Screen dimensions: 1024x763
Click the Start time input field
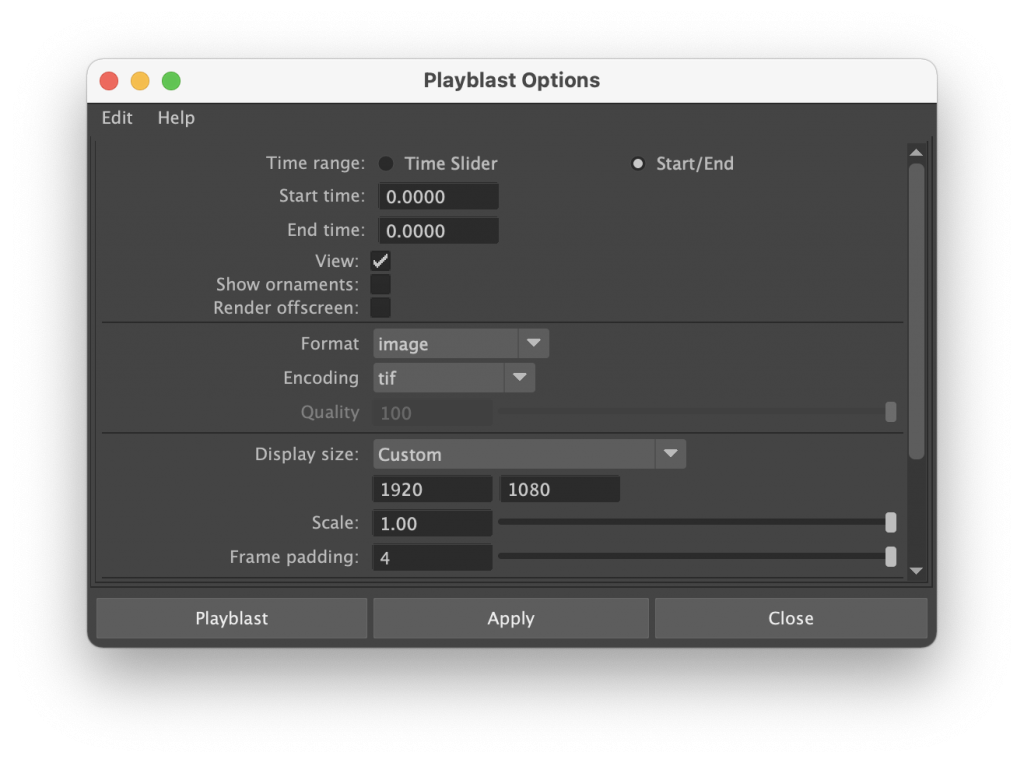[x=438, y=197]
